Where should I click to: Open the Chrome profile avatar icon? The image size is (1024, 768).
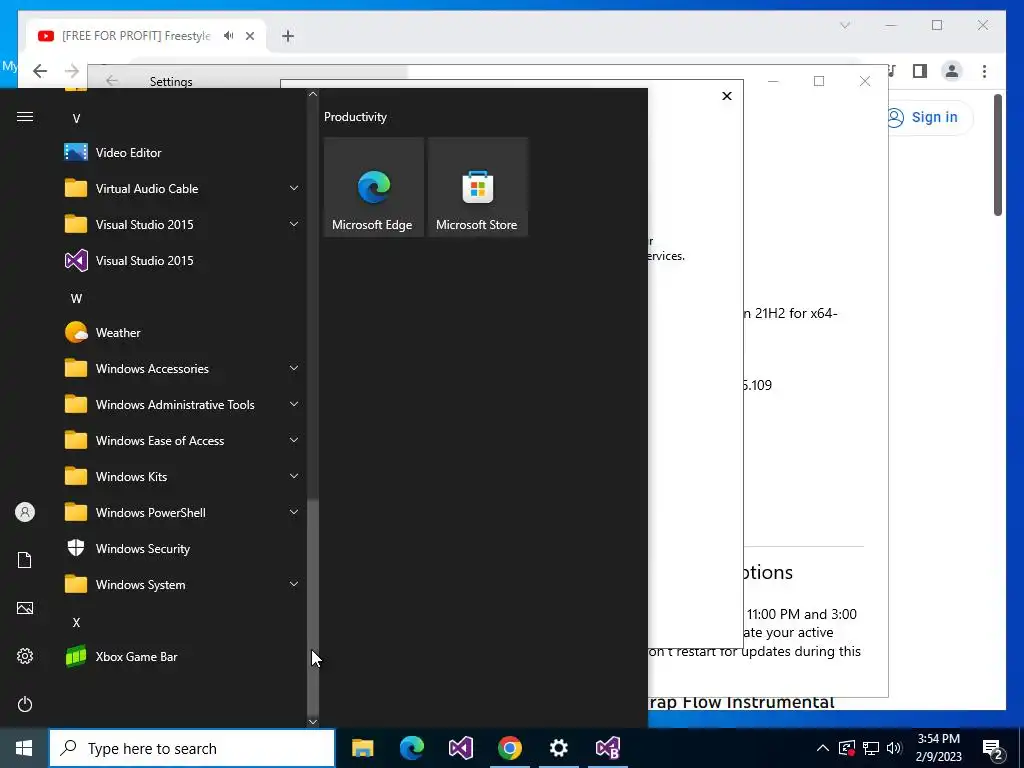coord(952,71)
